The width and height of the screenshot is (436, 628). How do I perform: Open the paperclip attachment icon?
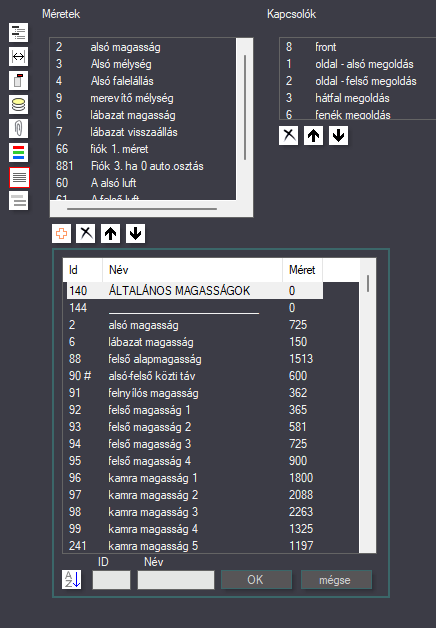pos(18,129)
